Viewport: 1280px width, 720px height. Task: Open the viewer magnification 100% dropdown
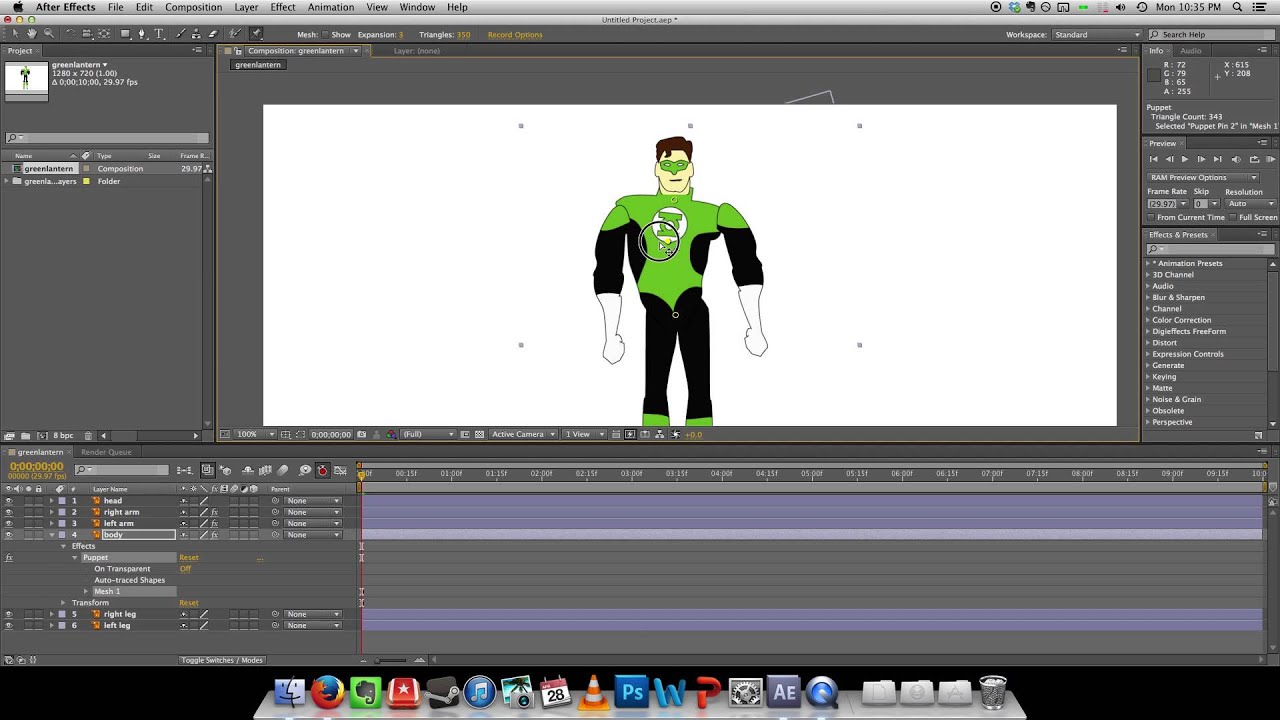click(x=255, y=434)
